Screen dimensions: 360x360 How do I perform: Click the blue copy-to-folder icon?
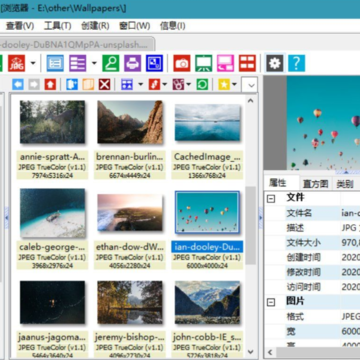point(72,84)
